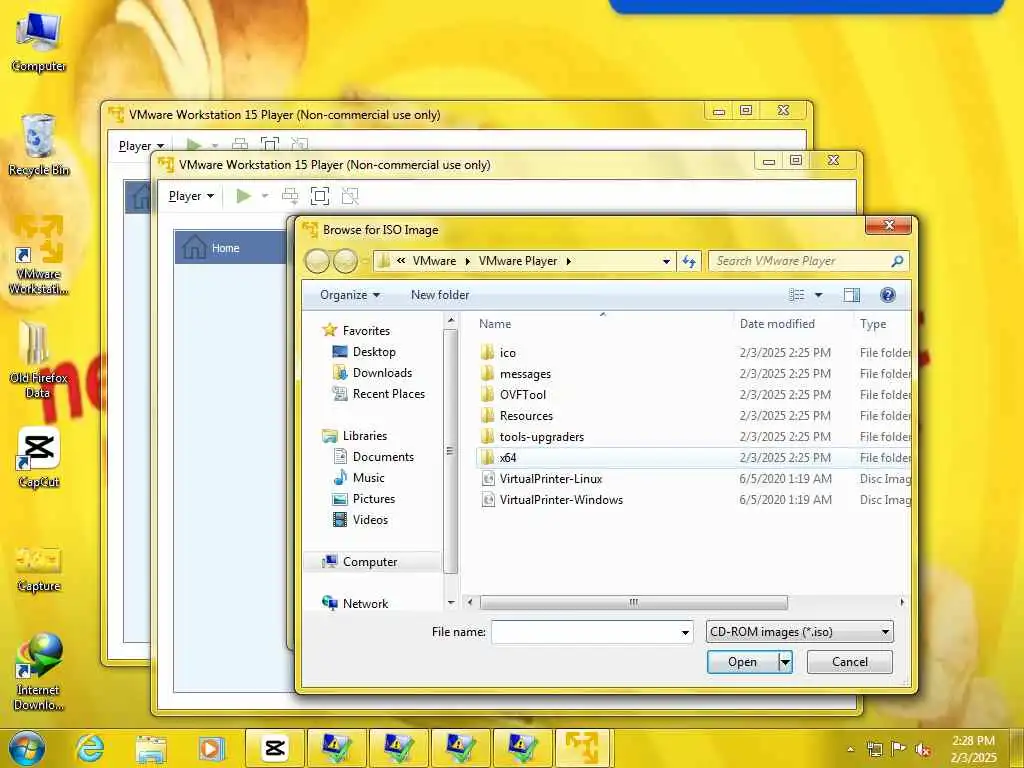The width and height of the screenshot is (1024, 768).
Task: Select Computer in navigation pane
Action: point(369,562)
